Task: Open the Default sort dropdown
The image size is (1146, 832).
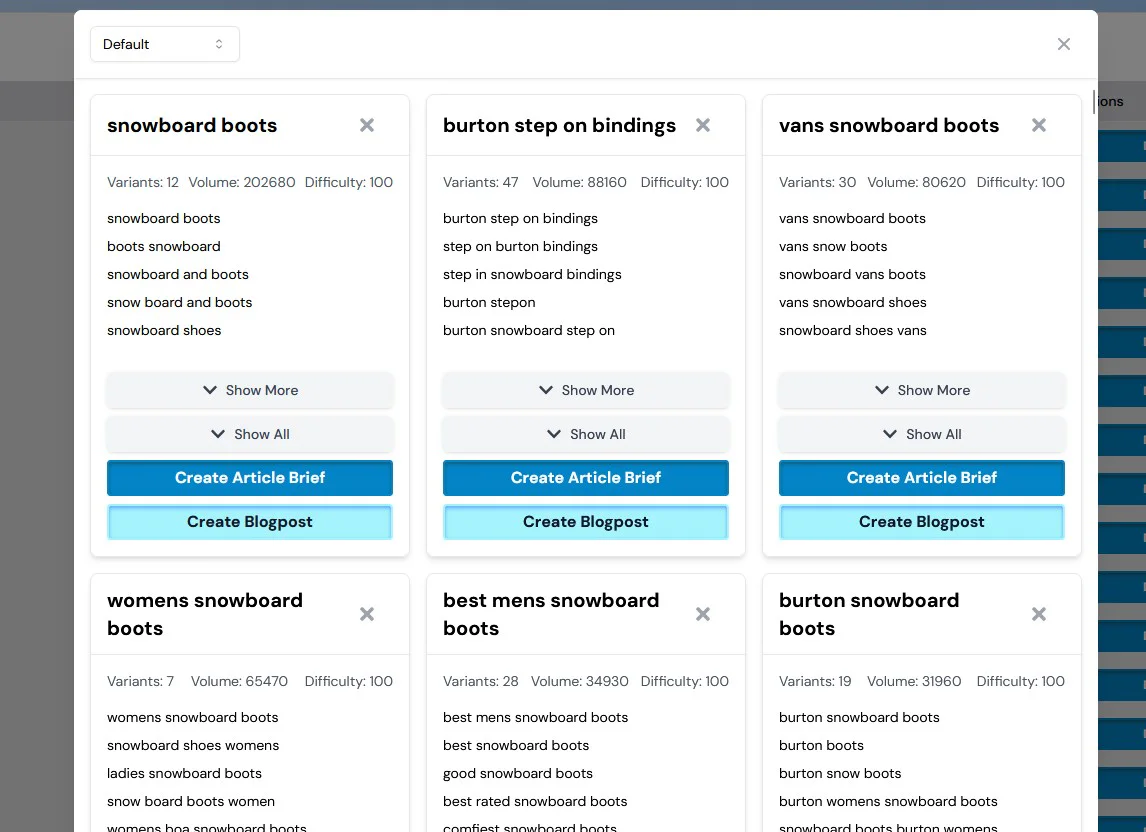Action: (x=165, y=44)
